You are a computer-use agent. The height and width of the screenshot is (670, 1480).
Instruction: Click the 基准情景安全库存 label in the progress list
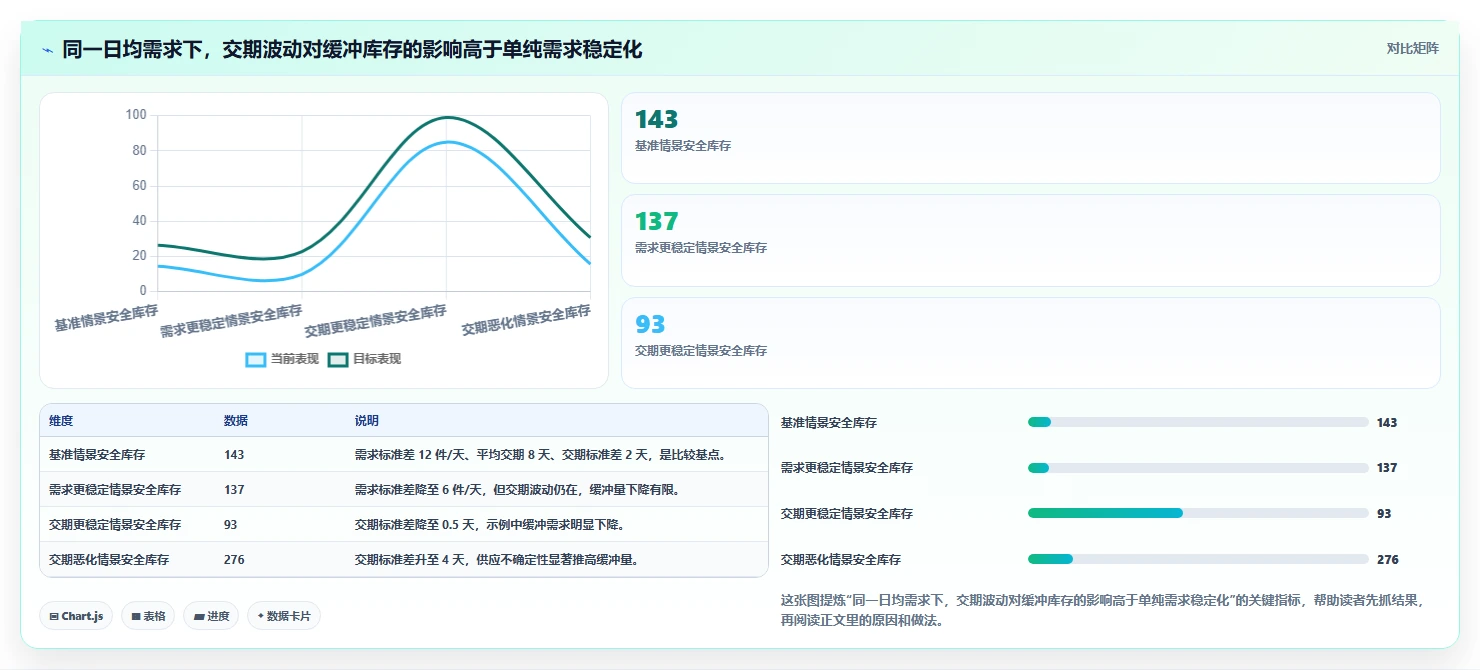pos(829,422)
